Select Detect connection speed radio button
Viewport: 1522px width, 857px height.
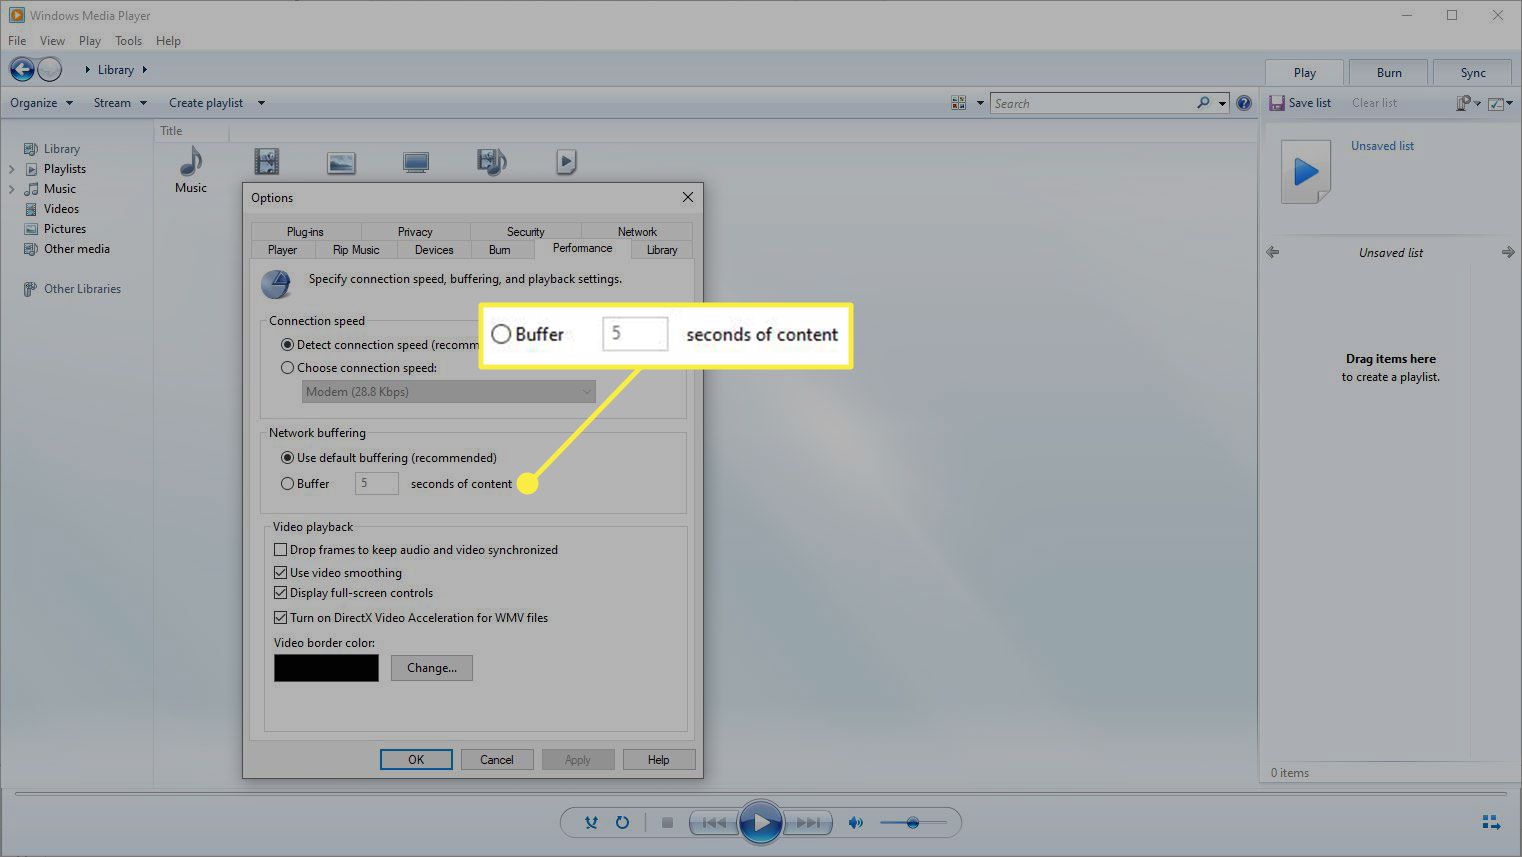click(x=287, y=345)
